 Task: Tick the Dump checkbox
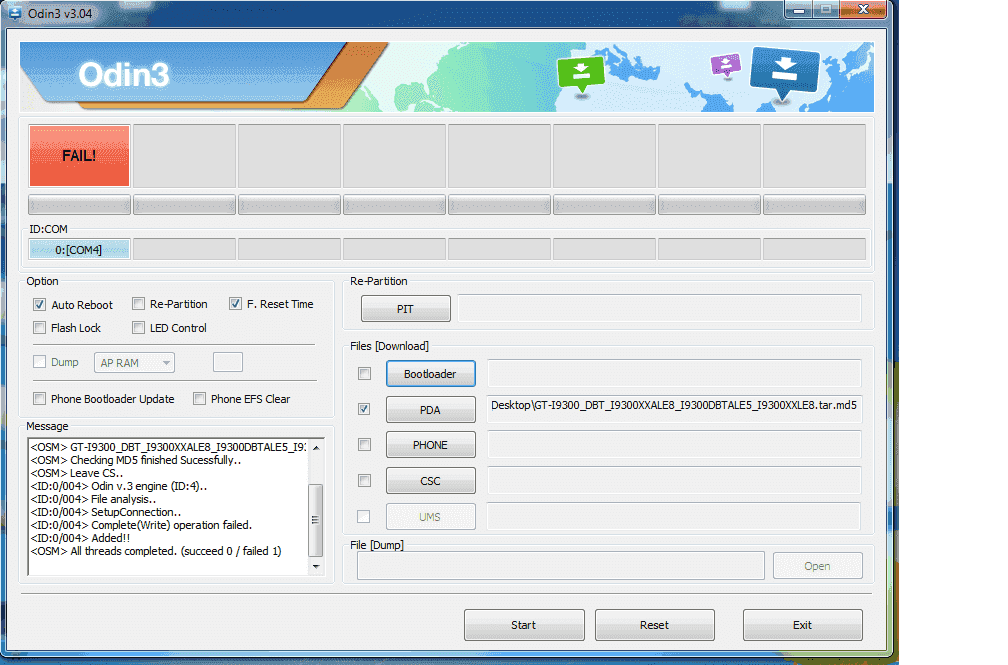40,362
